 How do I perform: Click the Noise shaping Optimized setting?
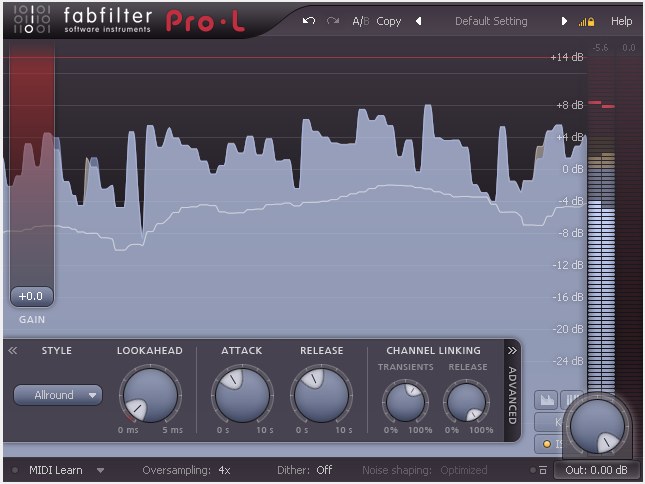coord(425,470)
